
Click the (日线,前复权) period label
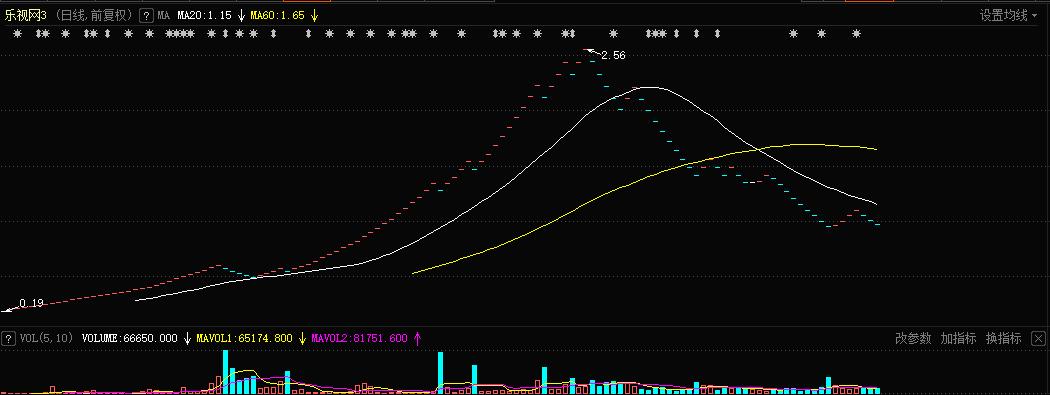point(94,15)
